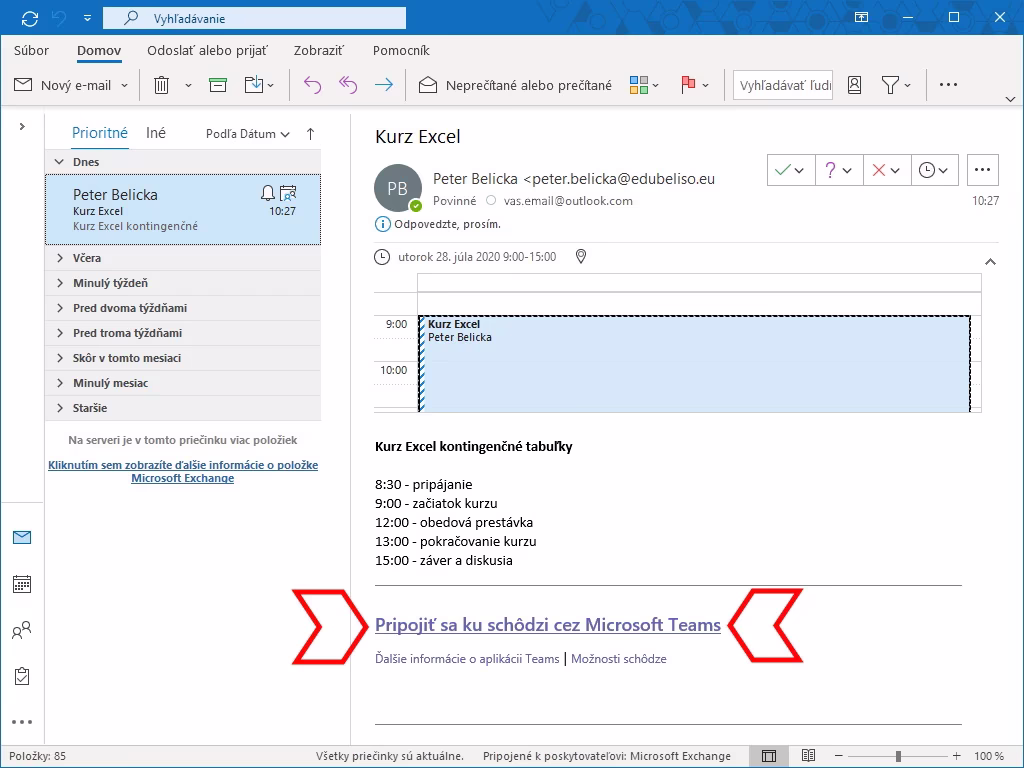Respond Tentative with the question mark

click(839, 170)
